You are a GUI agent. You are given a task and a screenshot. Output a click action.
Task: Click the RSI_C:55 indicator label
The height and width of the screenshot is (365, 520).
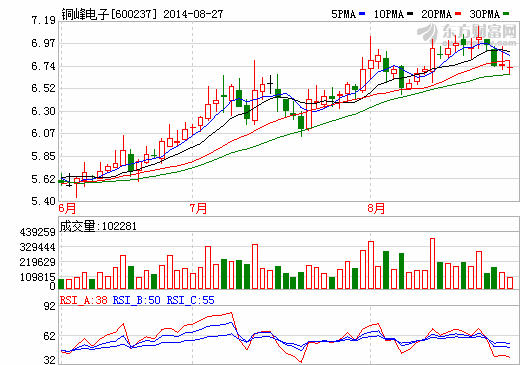coord(190,300)
